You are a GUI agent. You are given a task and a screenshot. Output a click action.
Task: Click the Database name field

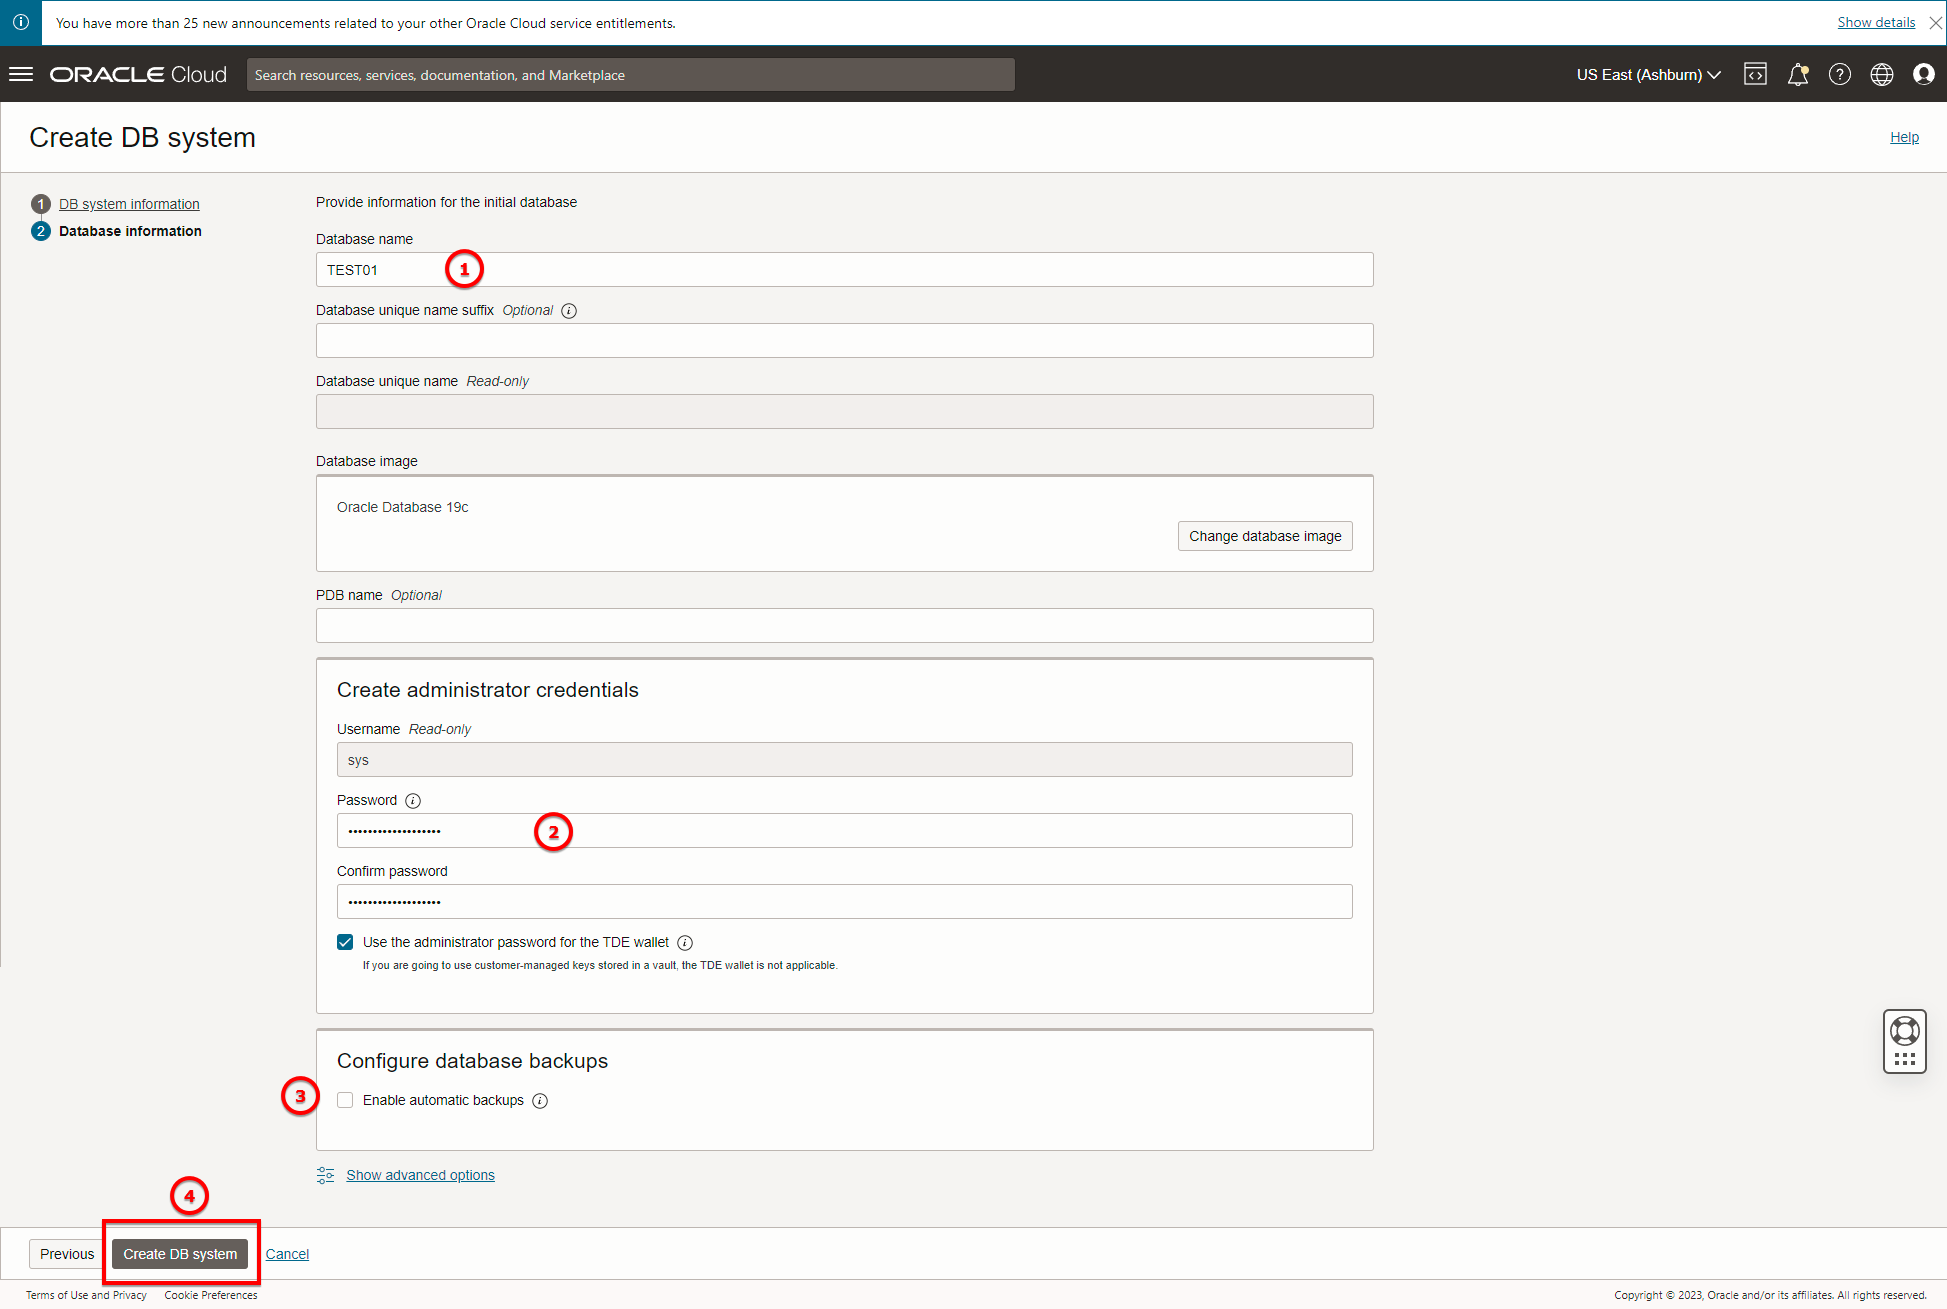pyautogui.click(x=845, y=270)
